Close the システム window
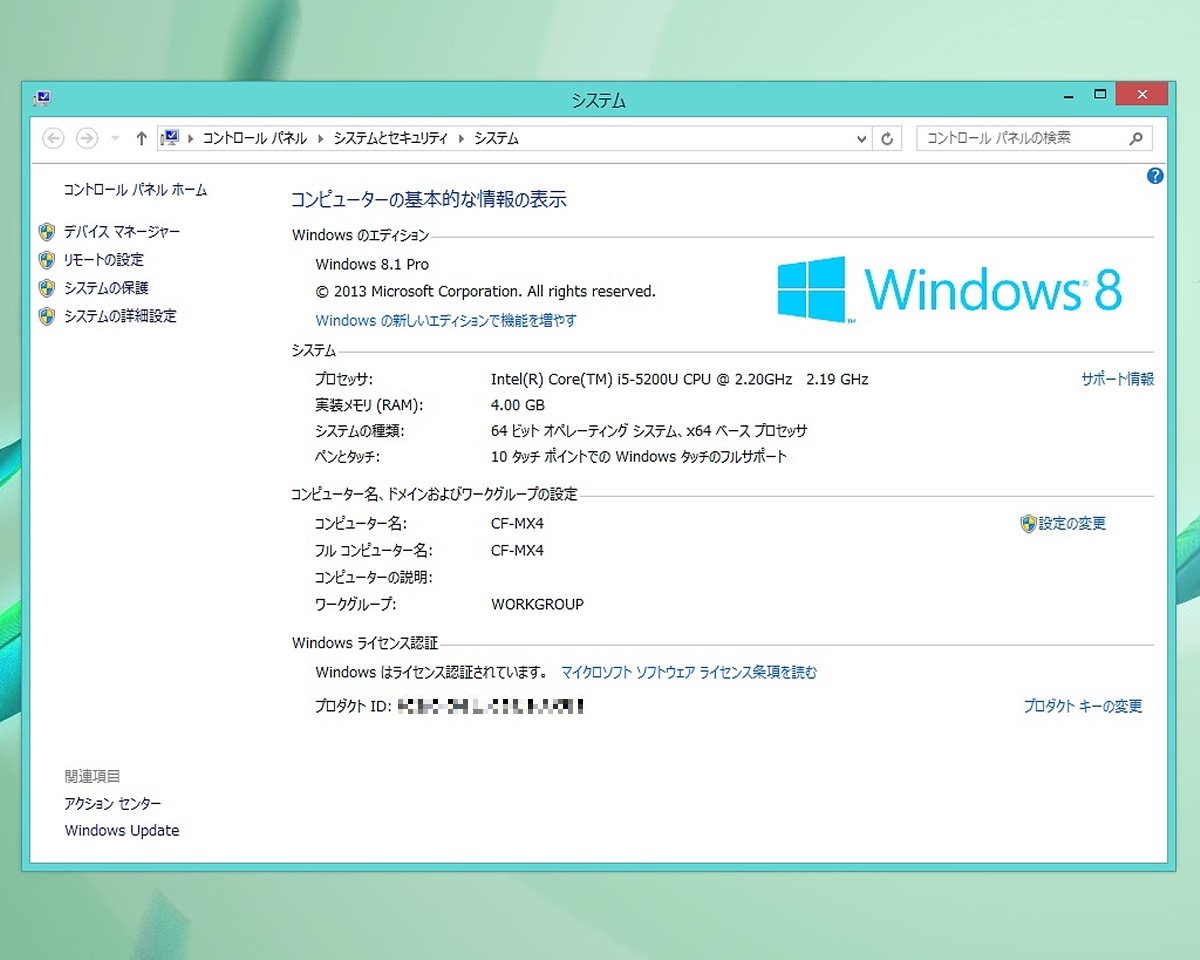The width and height of the screenshot is (1200, 960). [x=1141, y=95]
